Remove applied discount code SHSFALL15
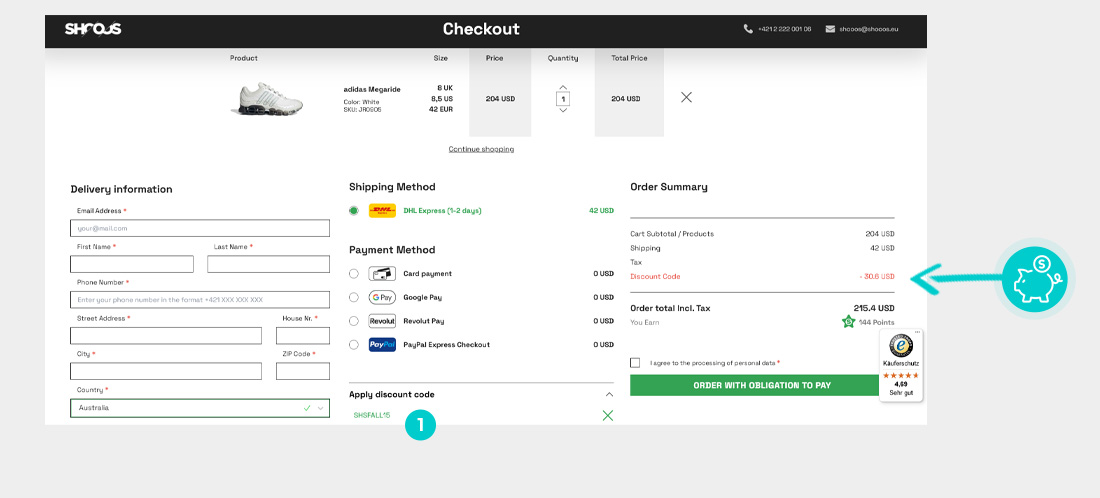This screenshot has height=498, width=1100. 607,415
